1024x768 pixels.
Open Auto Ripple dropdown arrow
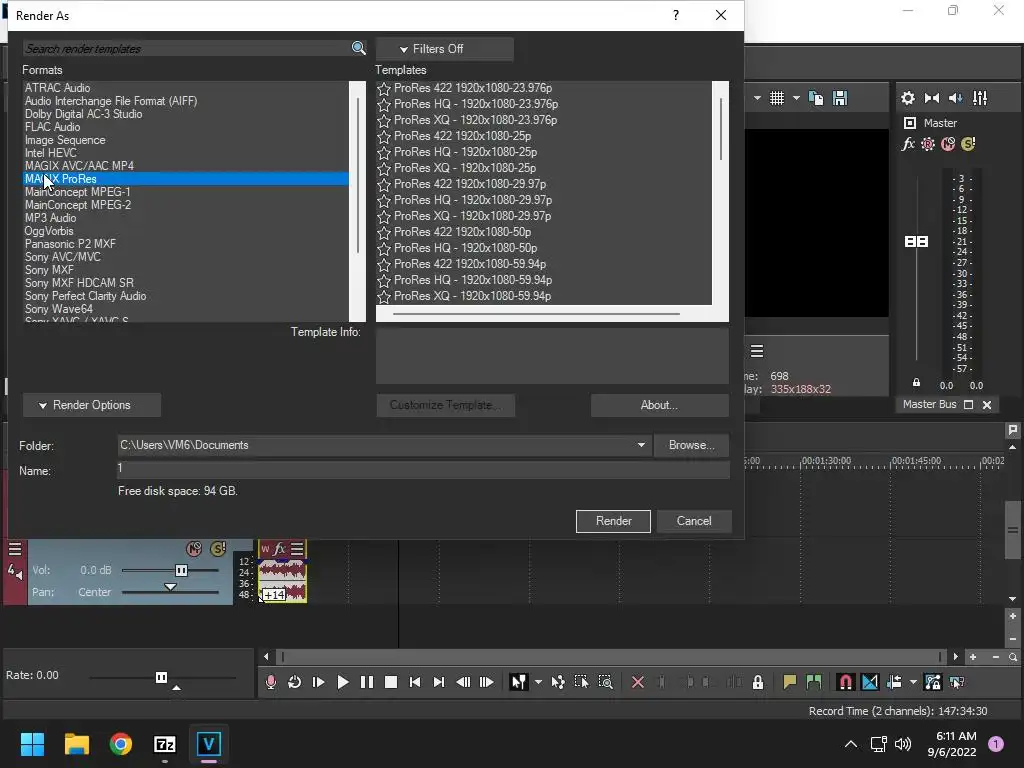click(x=913, y=682)
